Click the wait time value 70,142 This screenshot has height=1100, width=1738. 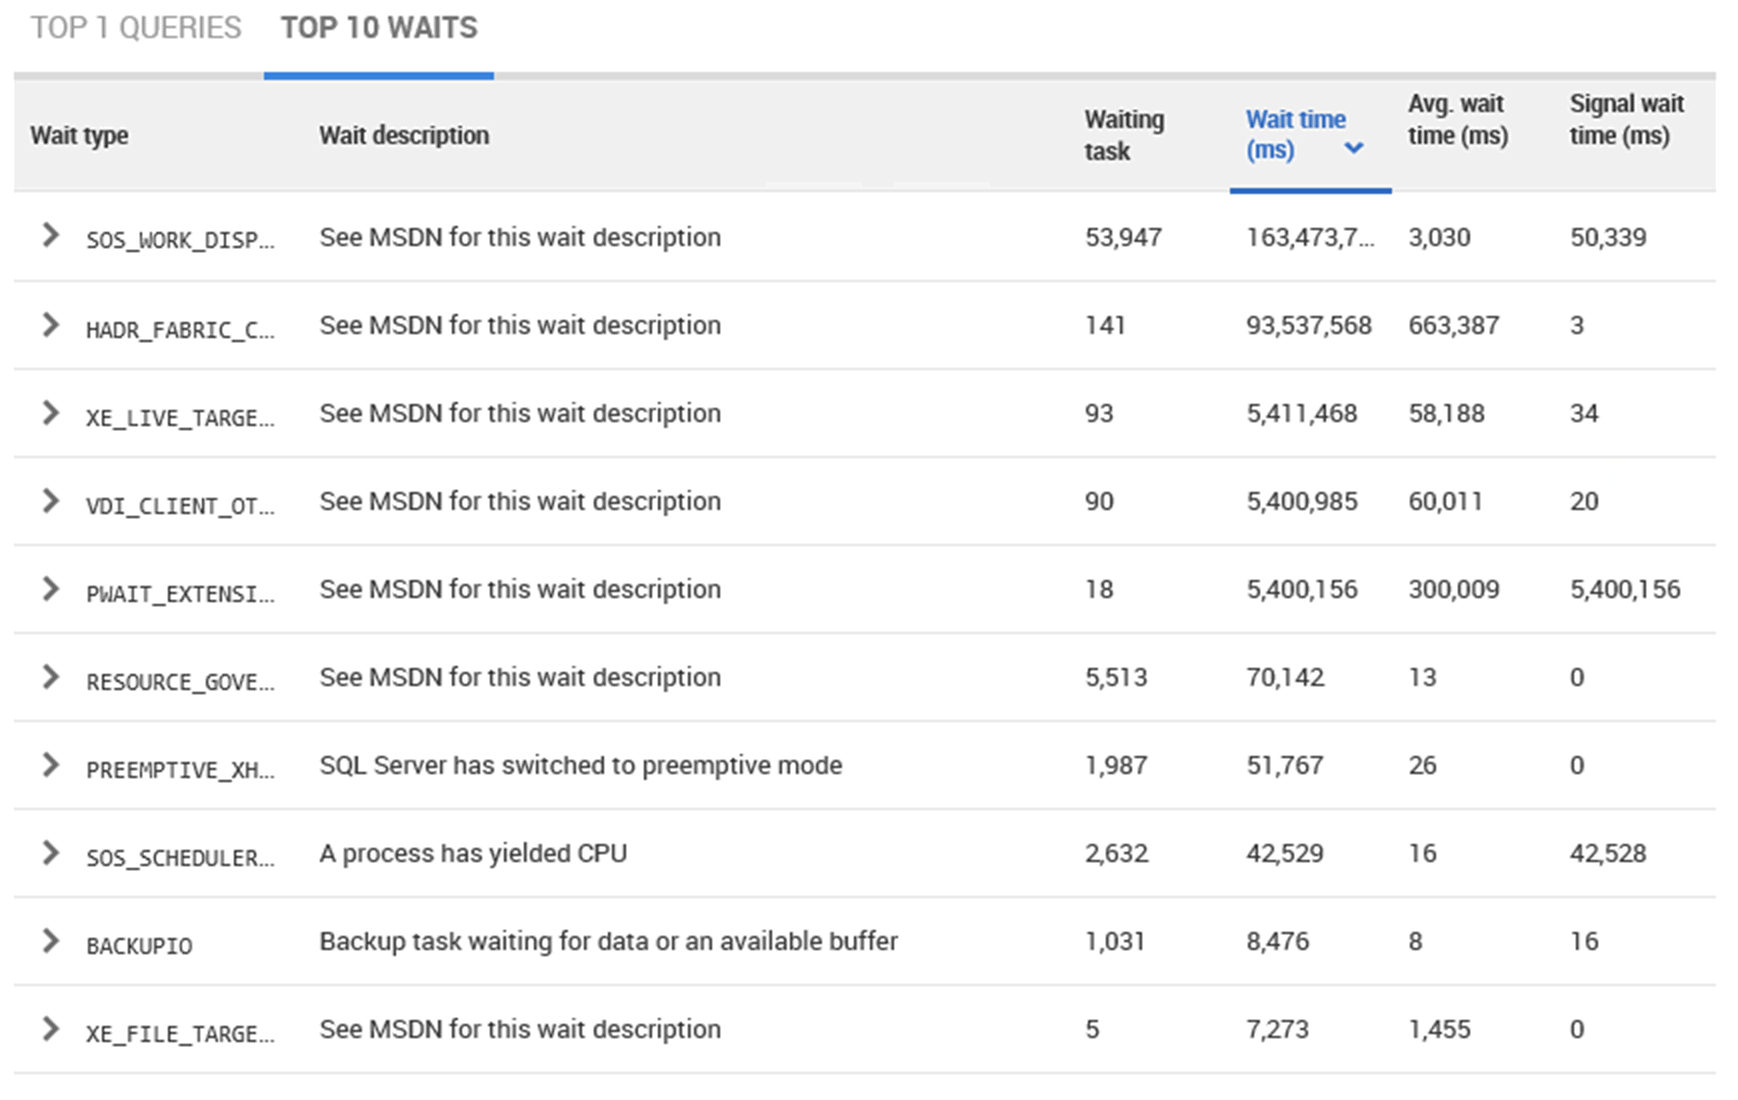click(x=1285, y=677)
